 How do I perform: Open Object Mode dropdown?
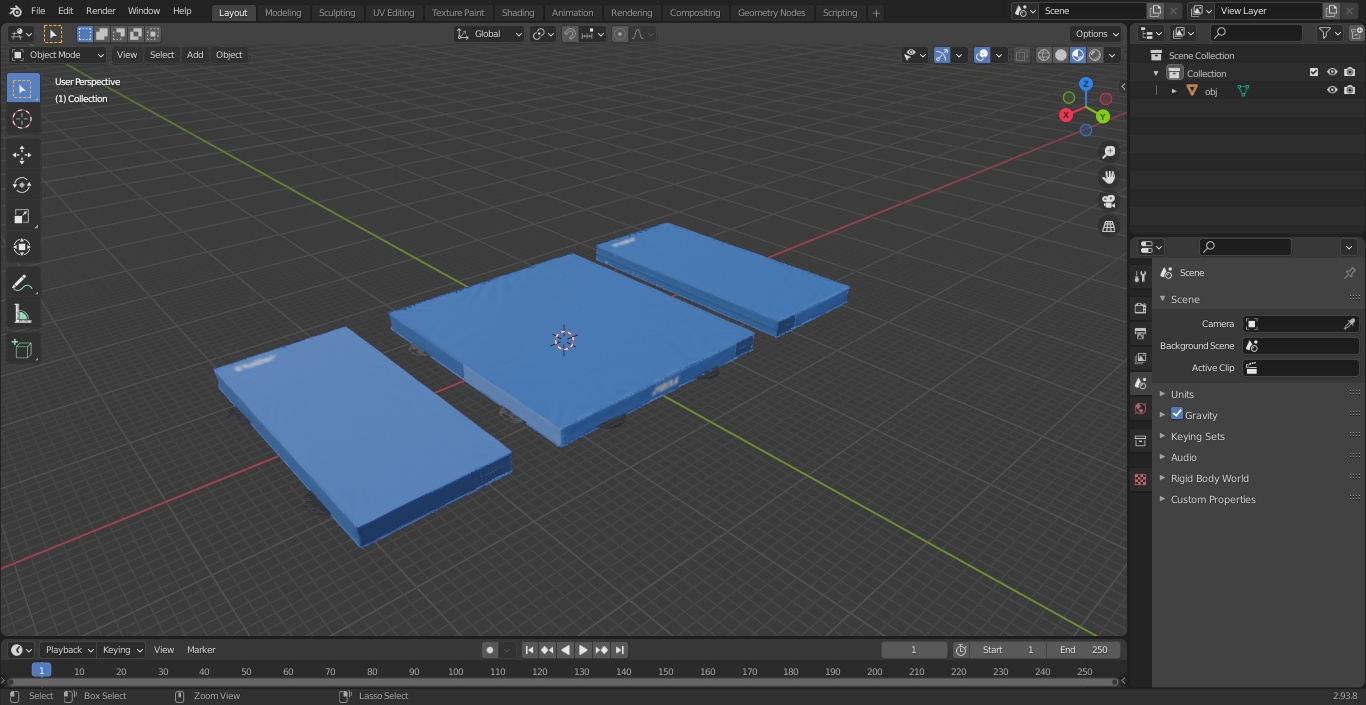point(58,55)
